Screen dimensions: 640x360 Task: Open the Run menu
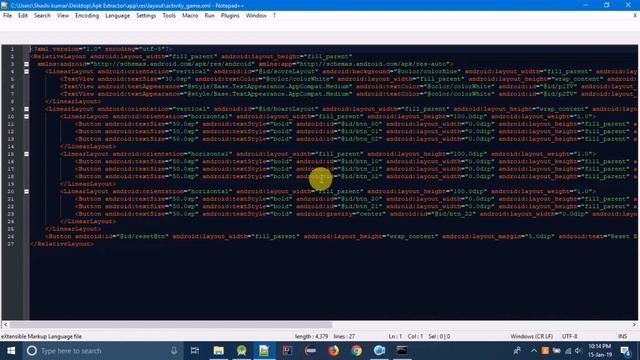pos(209,16)
